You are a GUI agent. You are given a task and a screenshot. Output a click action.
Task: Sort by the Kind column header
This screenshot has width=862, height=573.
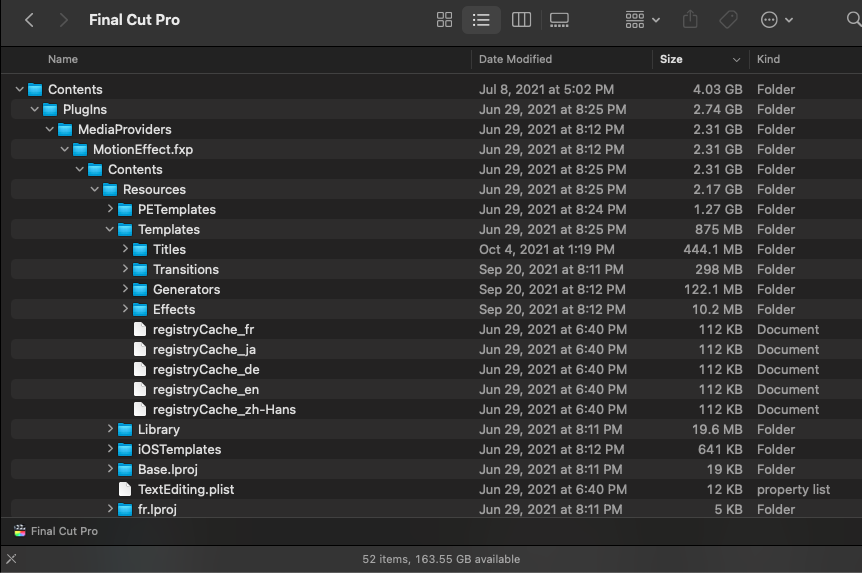(768, 59)
